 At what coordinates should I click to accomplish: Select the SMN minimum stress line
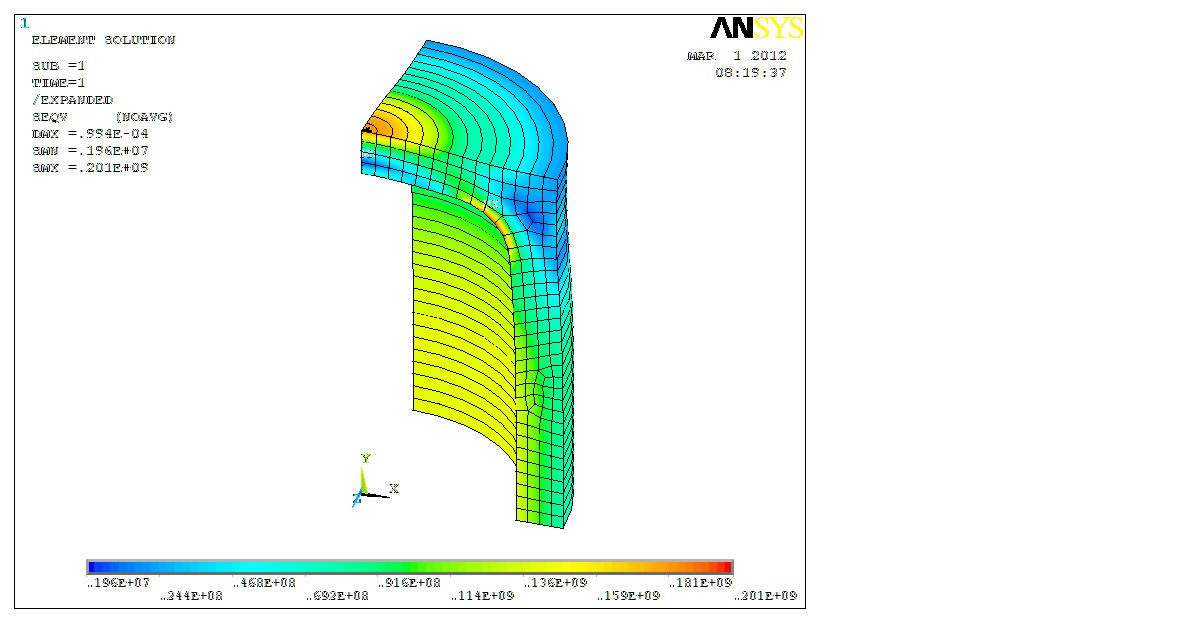pyautogui.click(x=89, y=151)
